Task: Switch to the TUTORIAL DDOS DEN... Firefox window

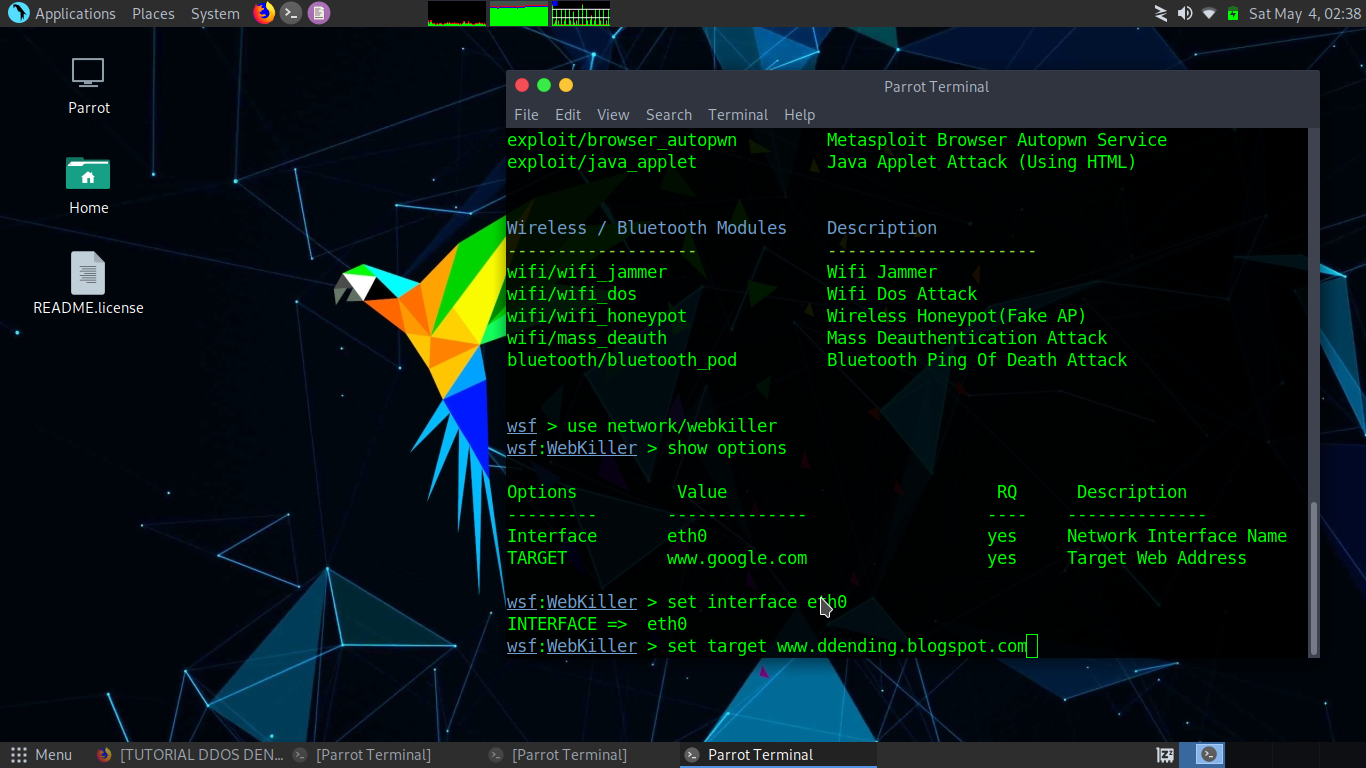Action: (190, 755)
